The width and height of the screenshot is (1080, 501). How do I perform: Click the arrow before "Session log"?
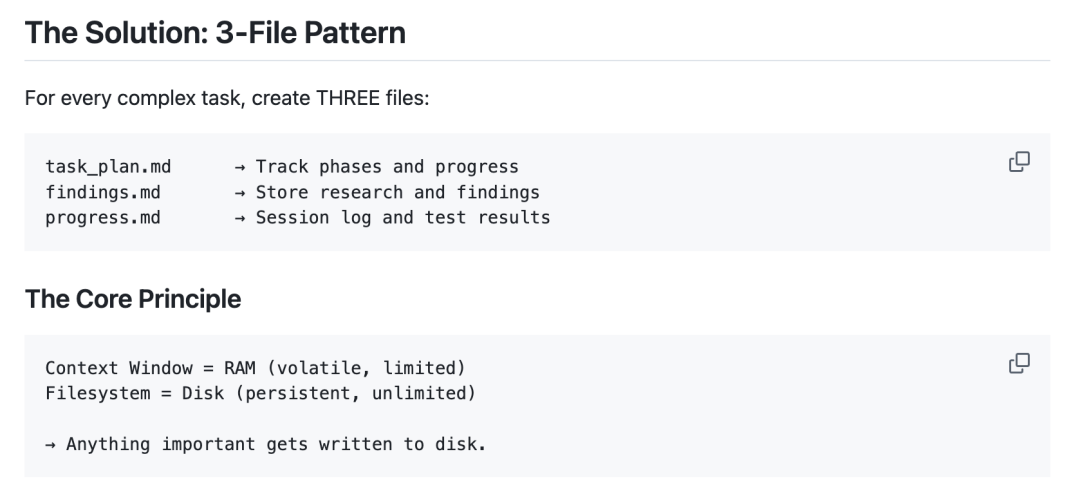click(239, 217)
